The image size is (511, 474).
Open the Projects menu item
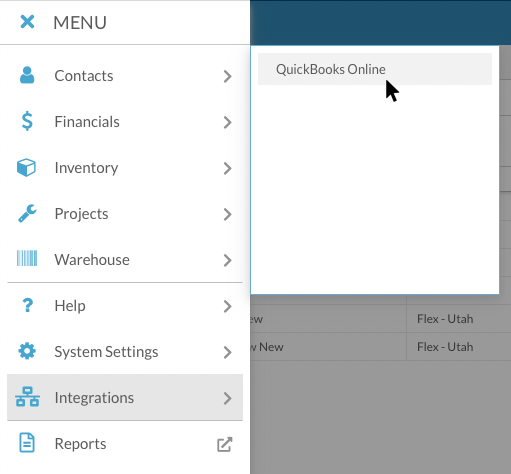pos(125,214)
